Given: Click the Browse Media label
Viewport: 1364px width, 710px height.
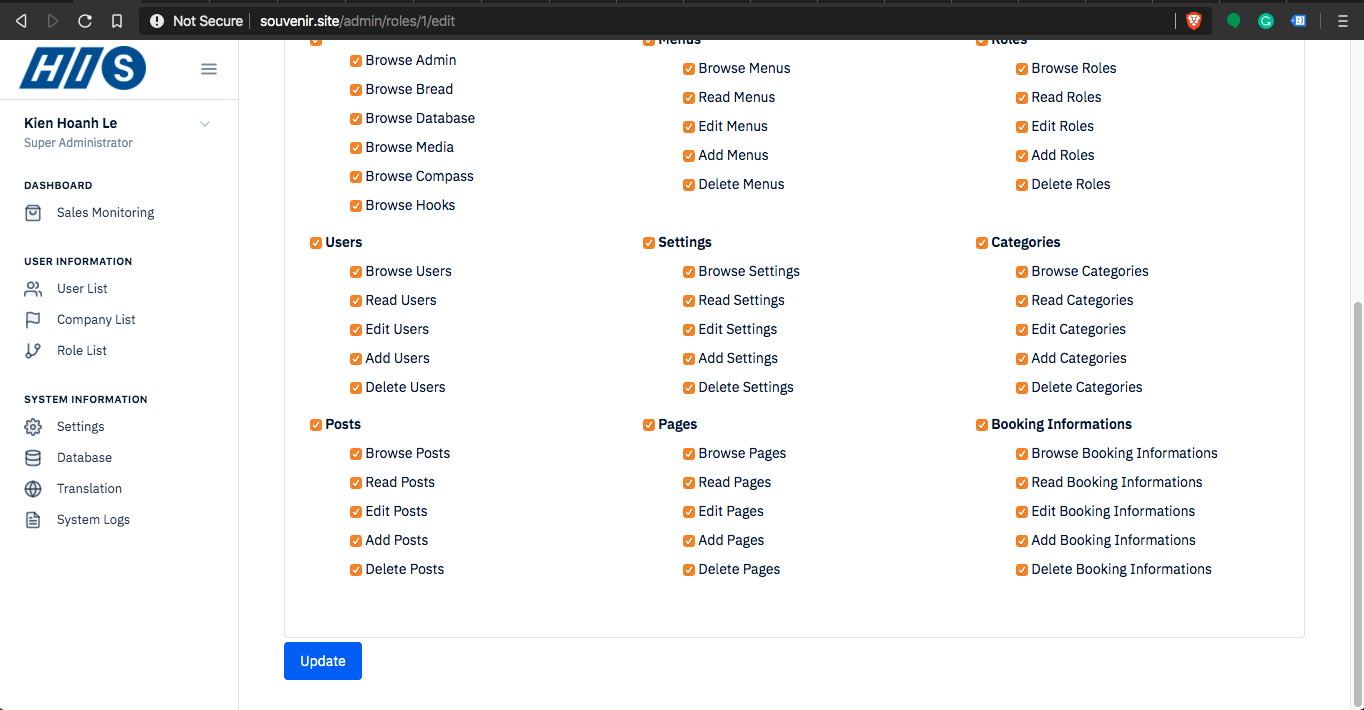Looking at the screenshot, I should tap(410, 148).
